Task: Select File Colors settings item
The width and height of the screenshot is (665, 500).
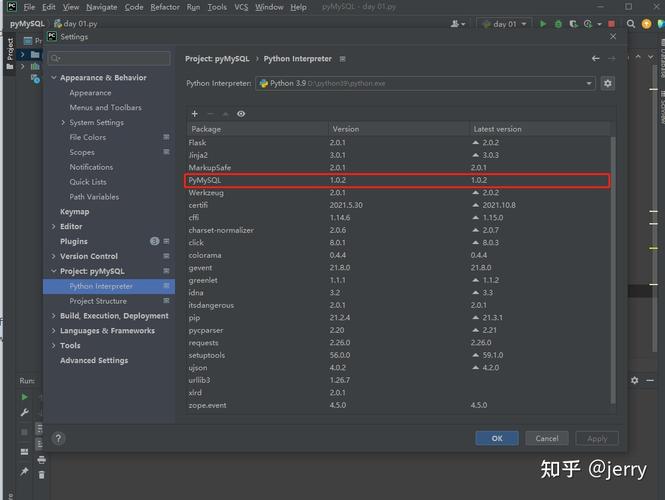Action: 88,137
